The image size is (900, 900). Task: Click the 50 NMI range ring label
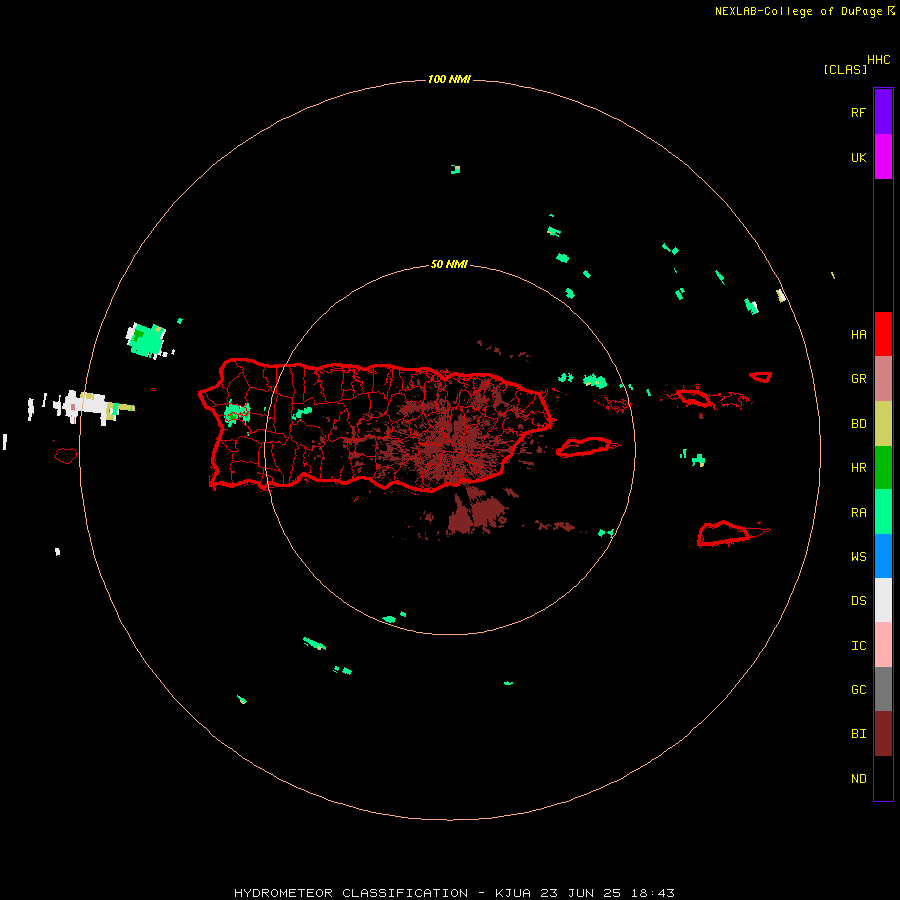point(449,264)
